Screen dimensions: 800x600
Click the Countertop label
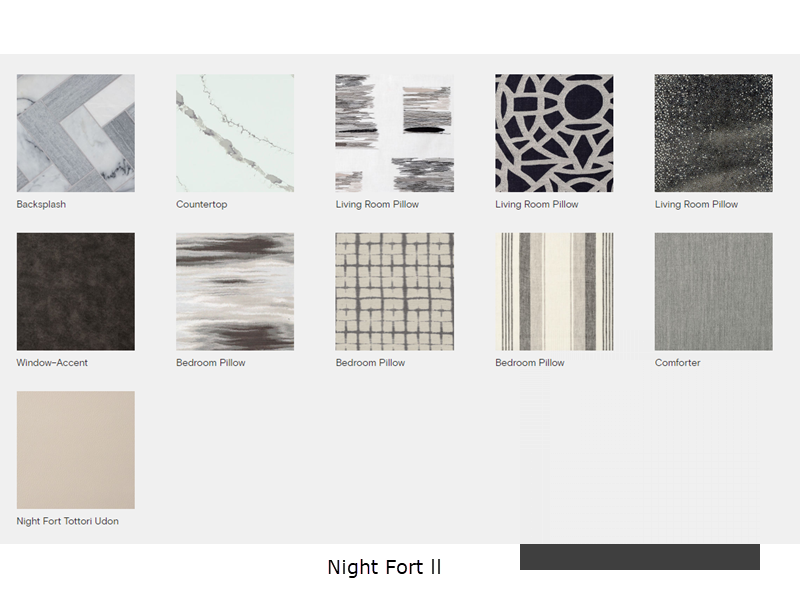tap(202, 204)
